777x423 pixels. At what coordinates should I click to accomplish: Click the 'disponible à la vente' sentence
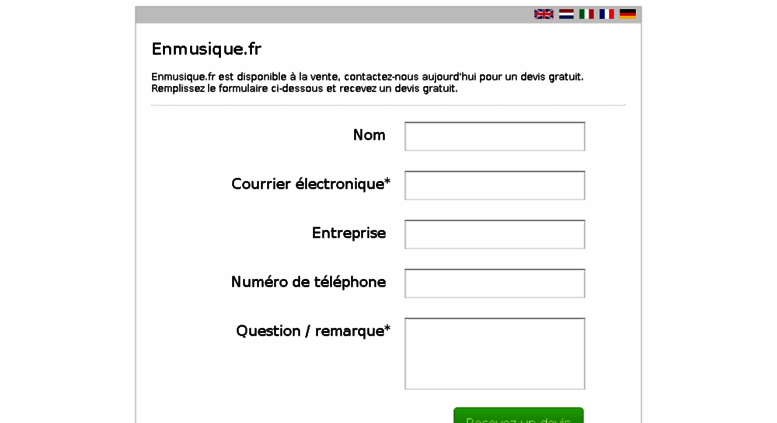[367, 77]
